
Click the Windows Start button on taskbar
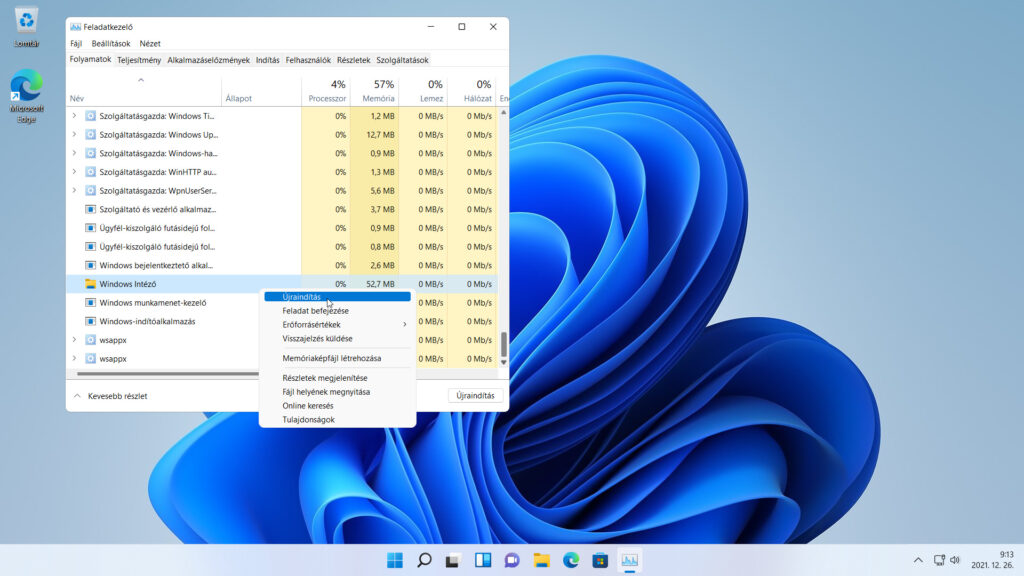click(x=394, y=560)
